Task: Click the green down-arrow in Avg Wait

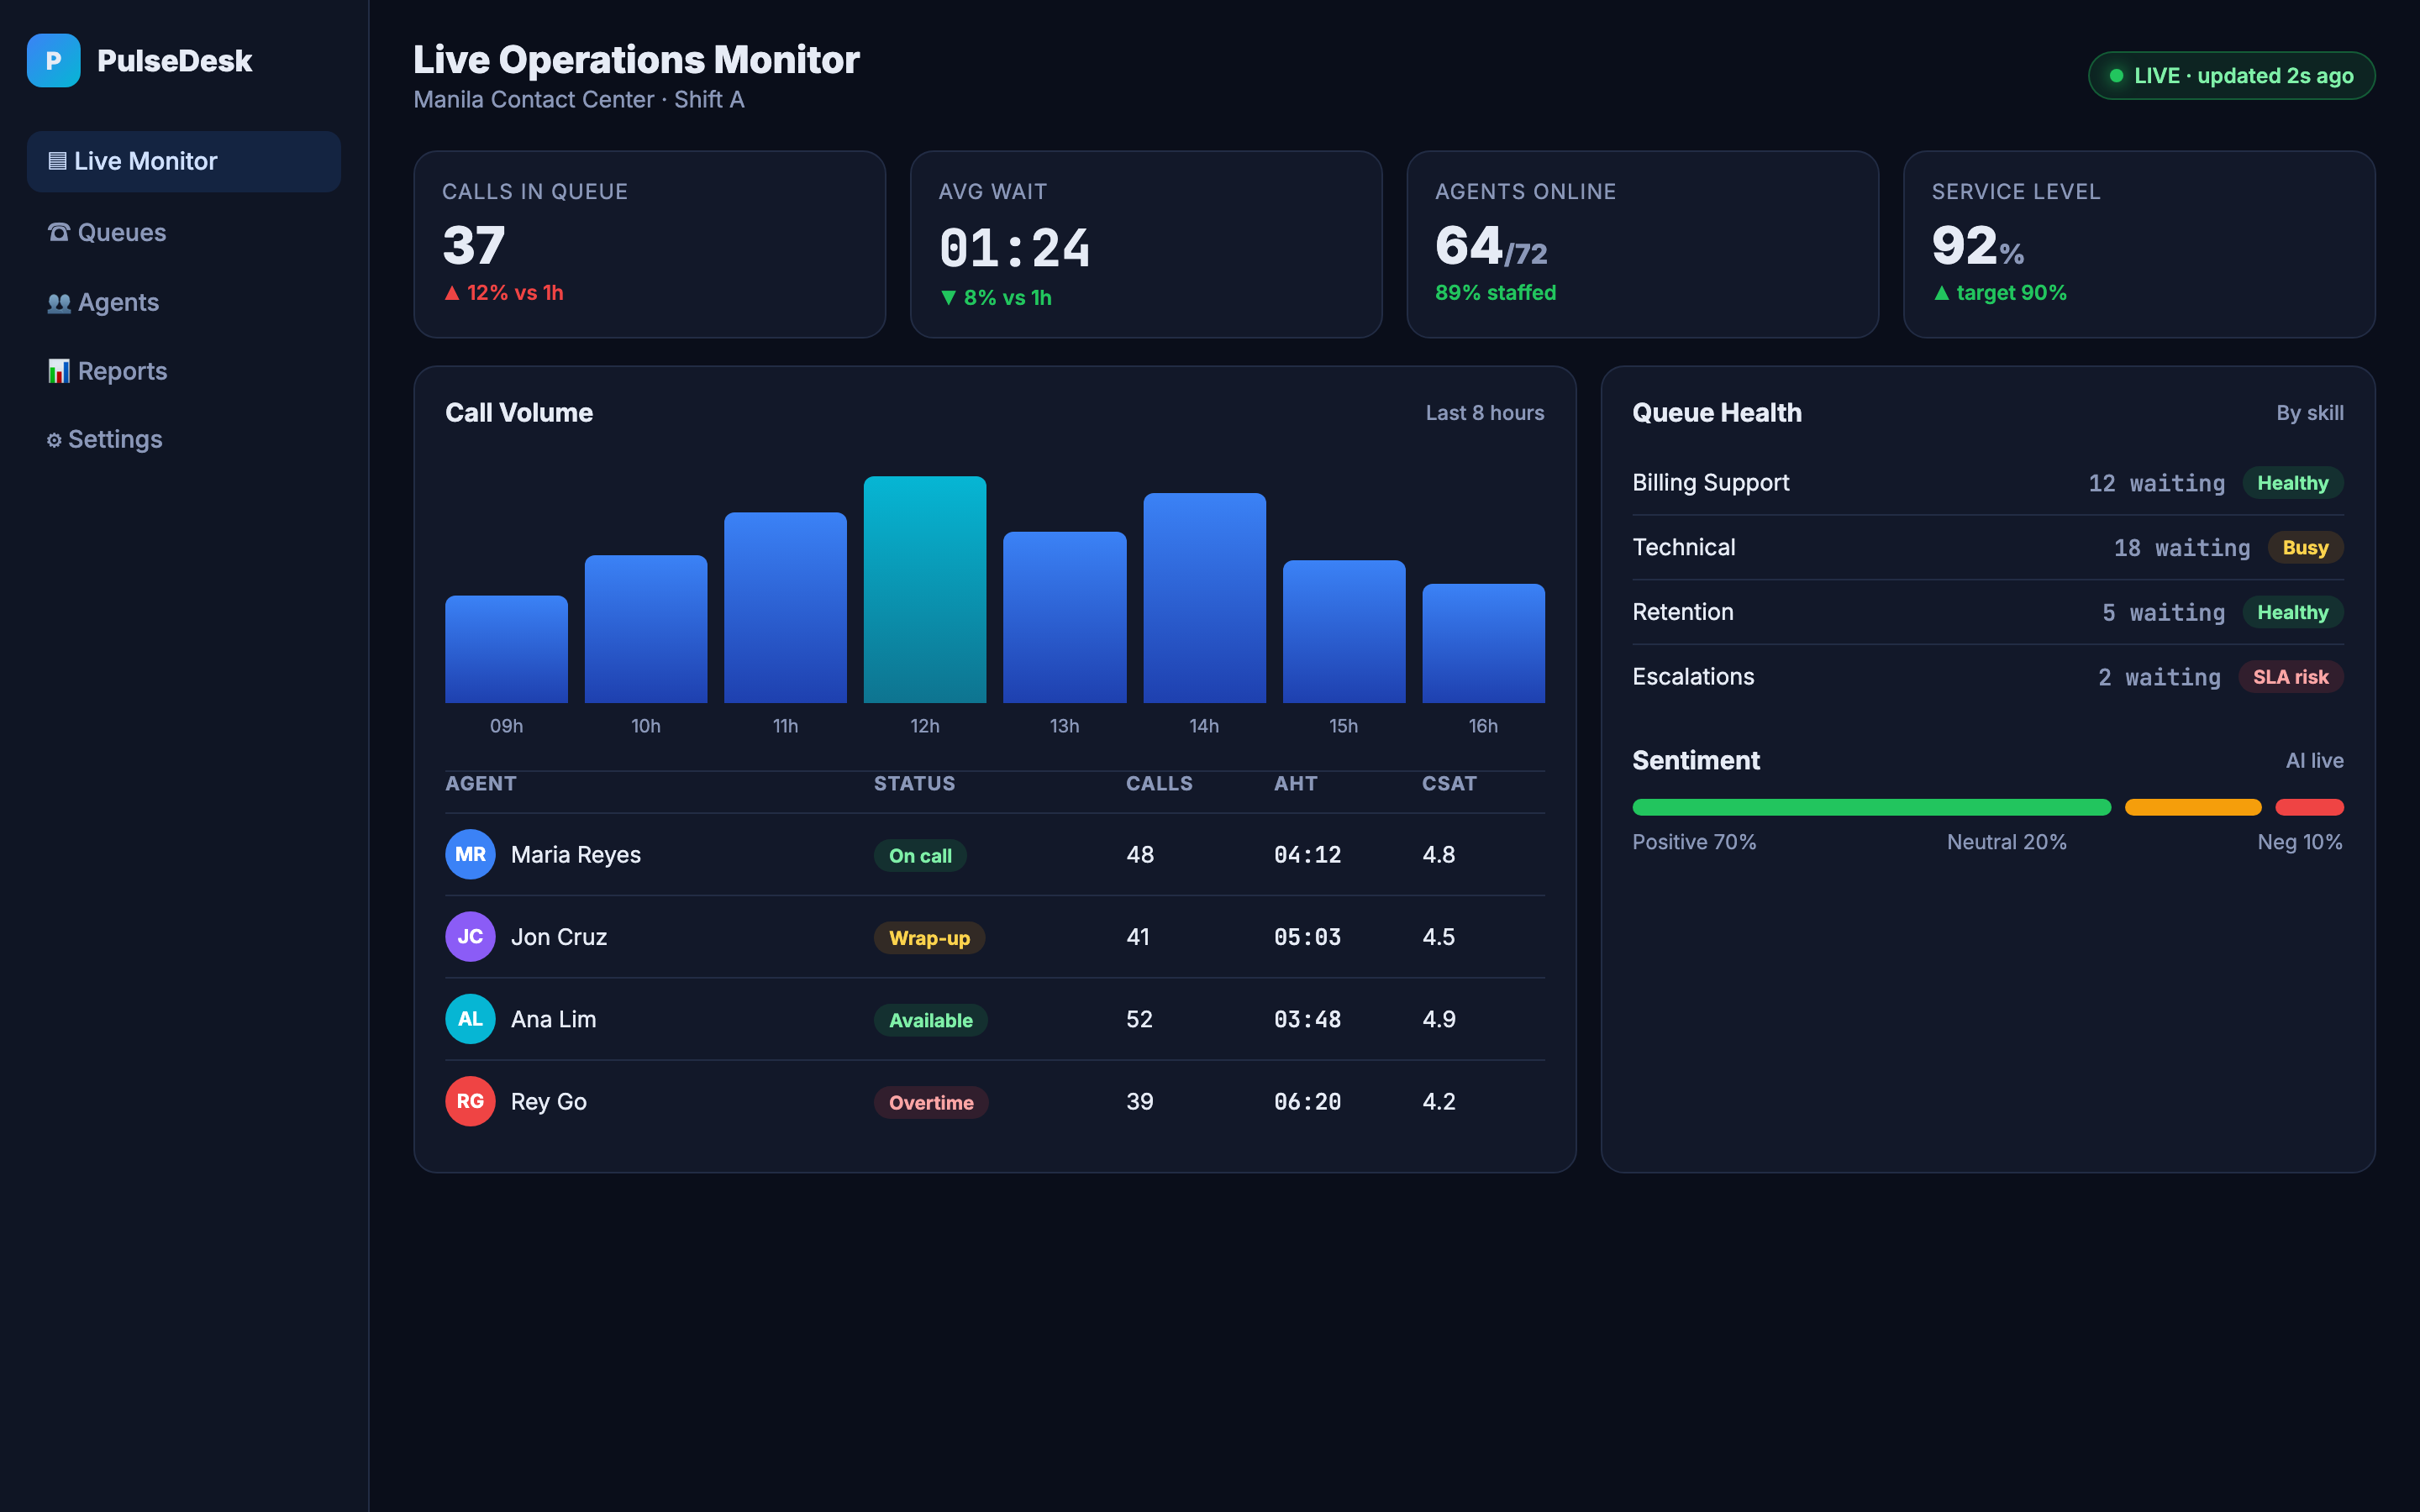Action: [948, 298]
